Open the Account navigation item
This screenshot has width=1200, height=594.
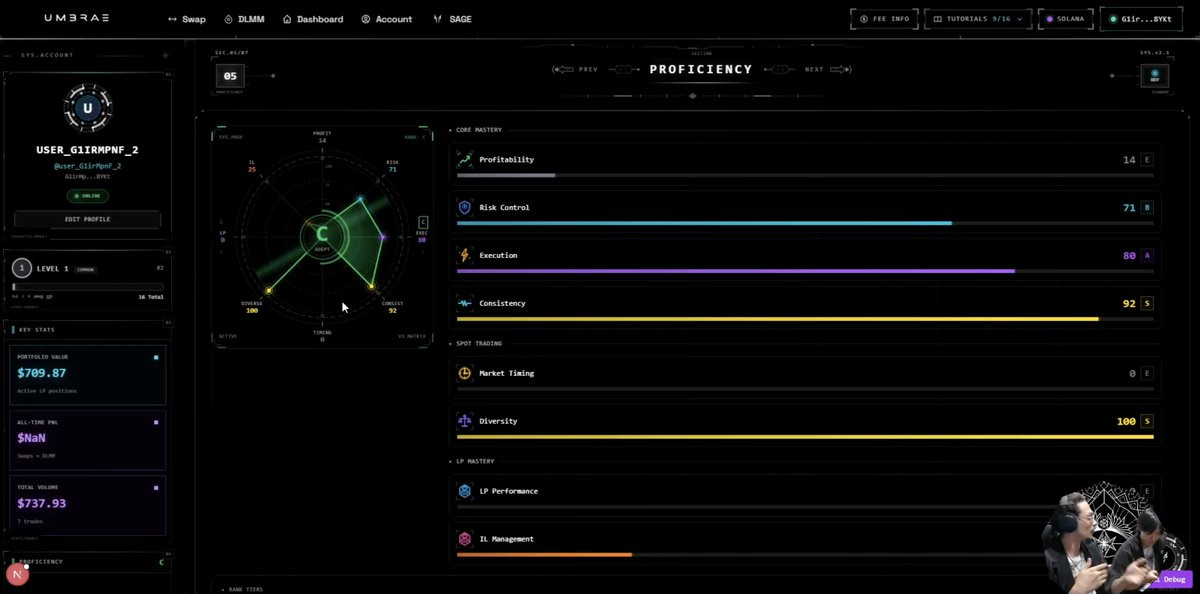click(x=387, y=19)
